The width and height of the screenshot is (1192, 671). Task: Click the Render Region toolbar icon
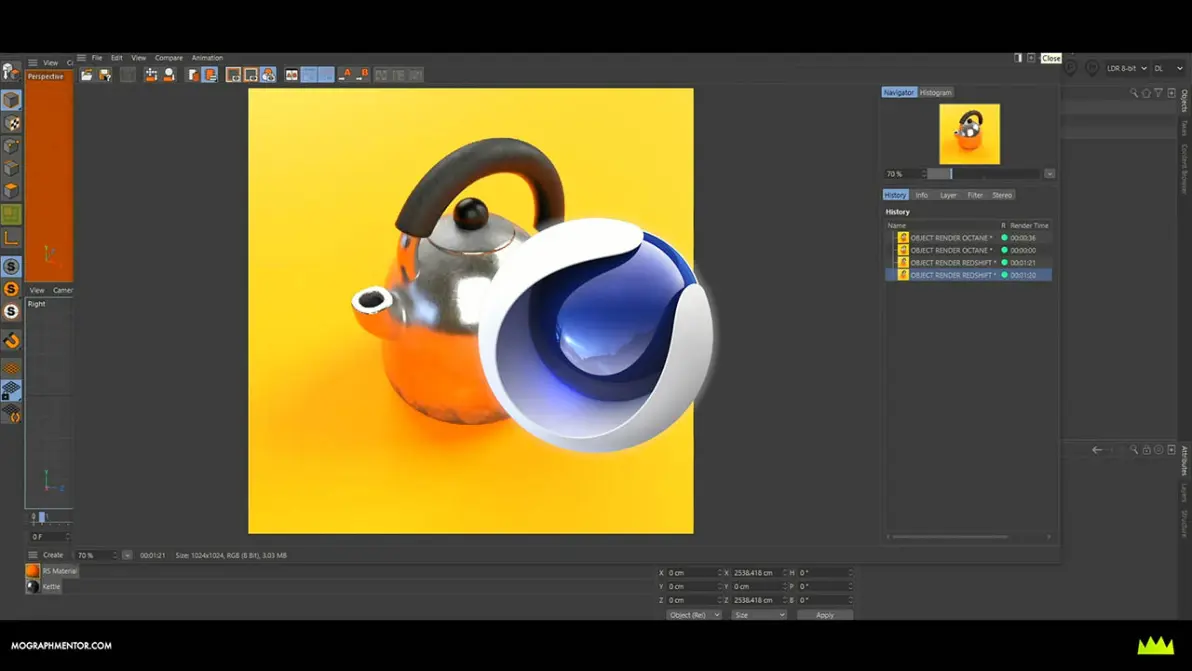pos(151,74)
